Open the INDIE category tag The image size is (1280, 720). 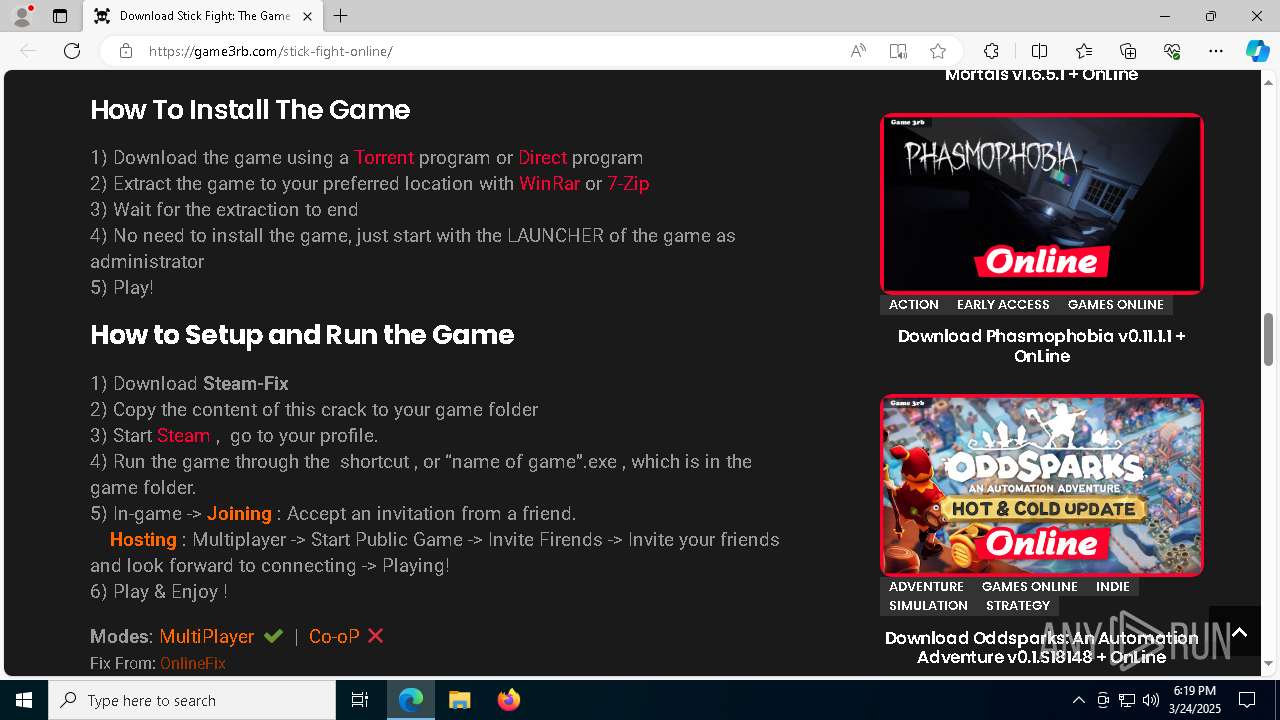coord(1113,587)
